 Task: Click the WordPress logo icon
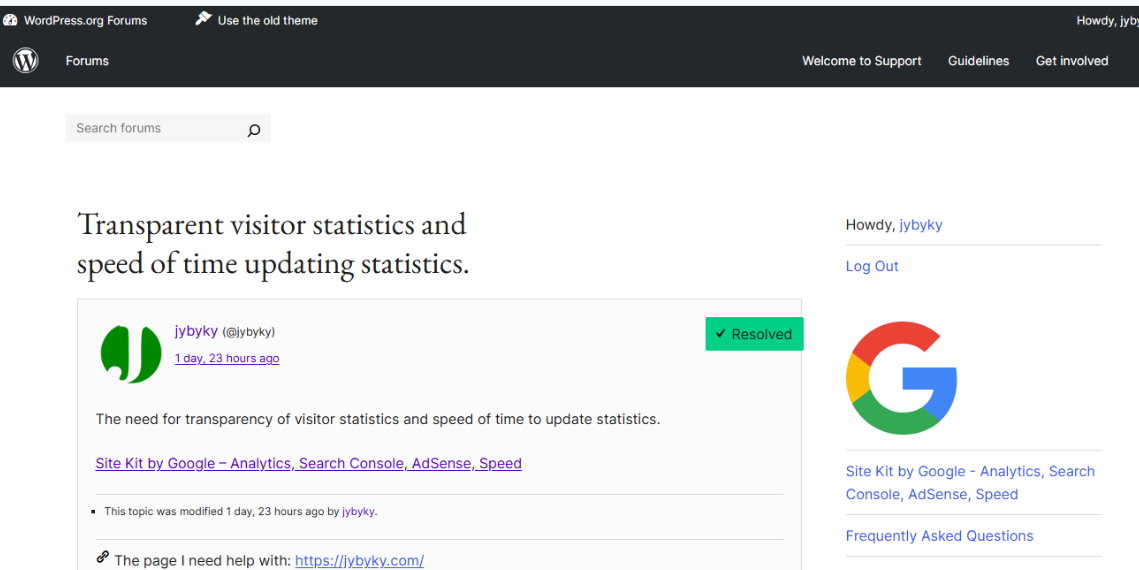25,60
